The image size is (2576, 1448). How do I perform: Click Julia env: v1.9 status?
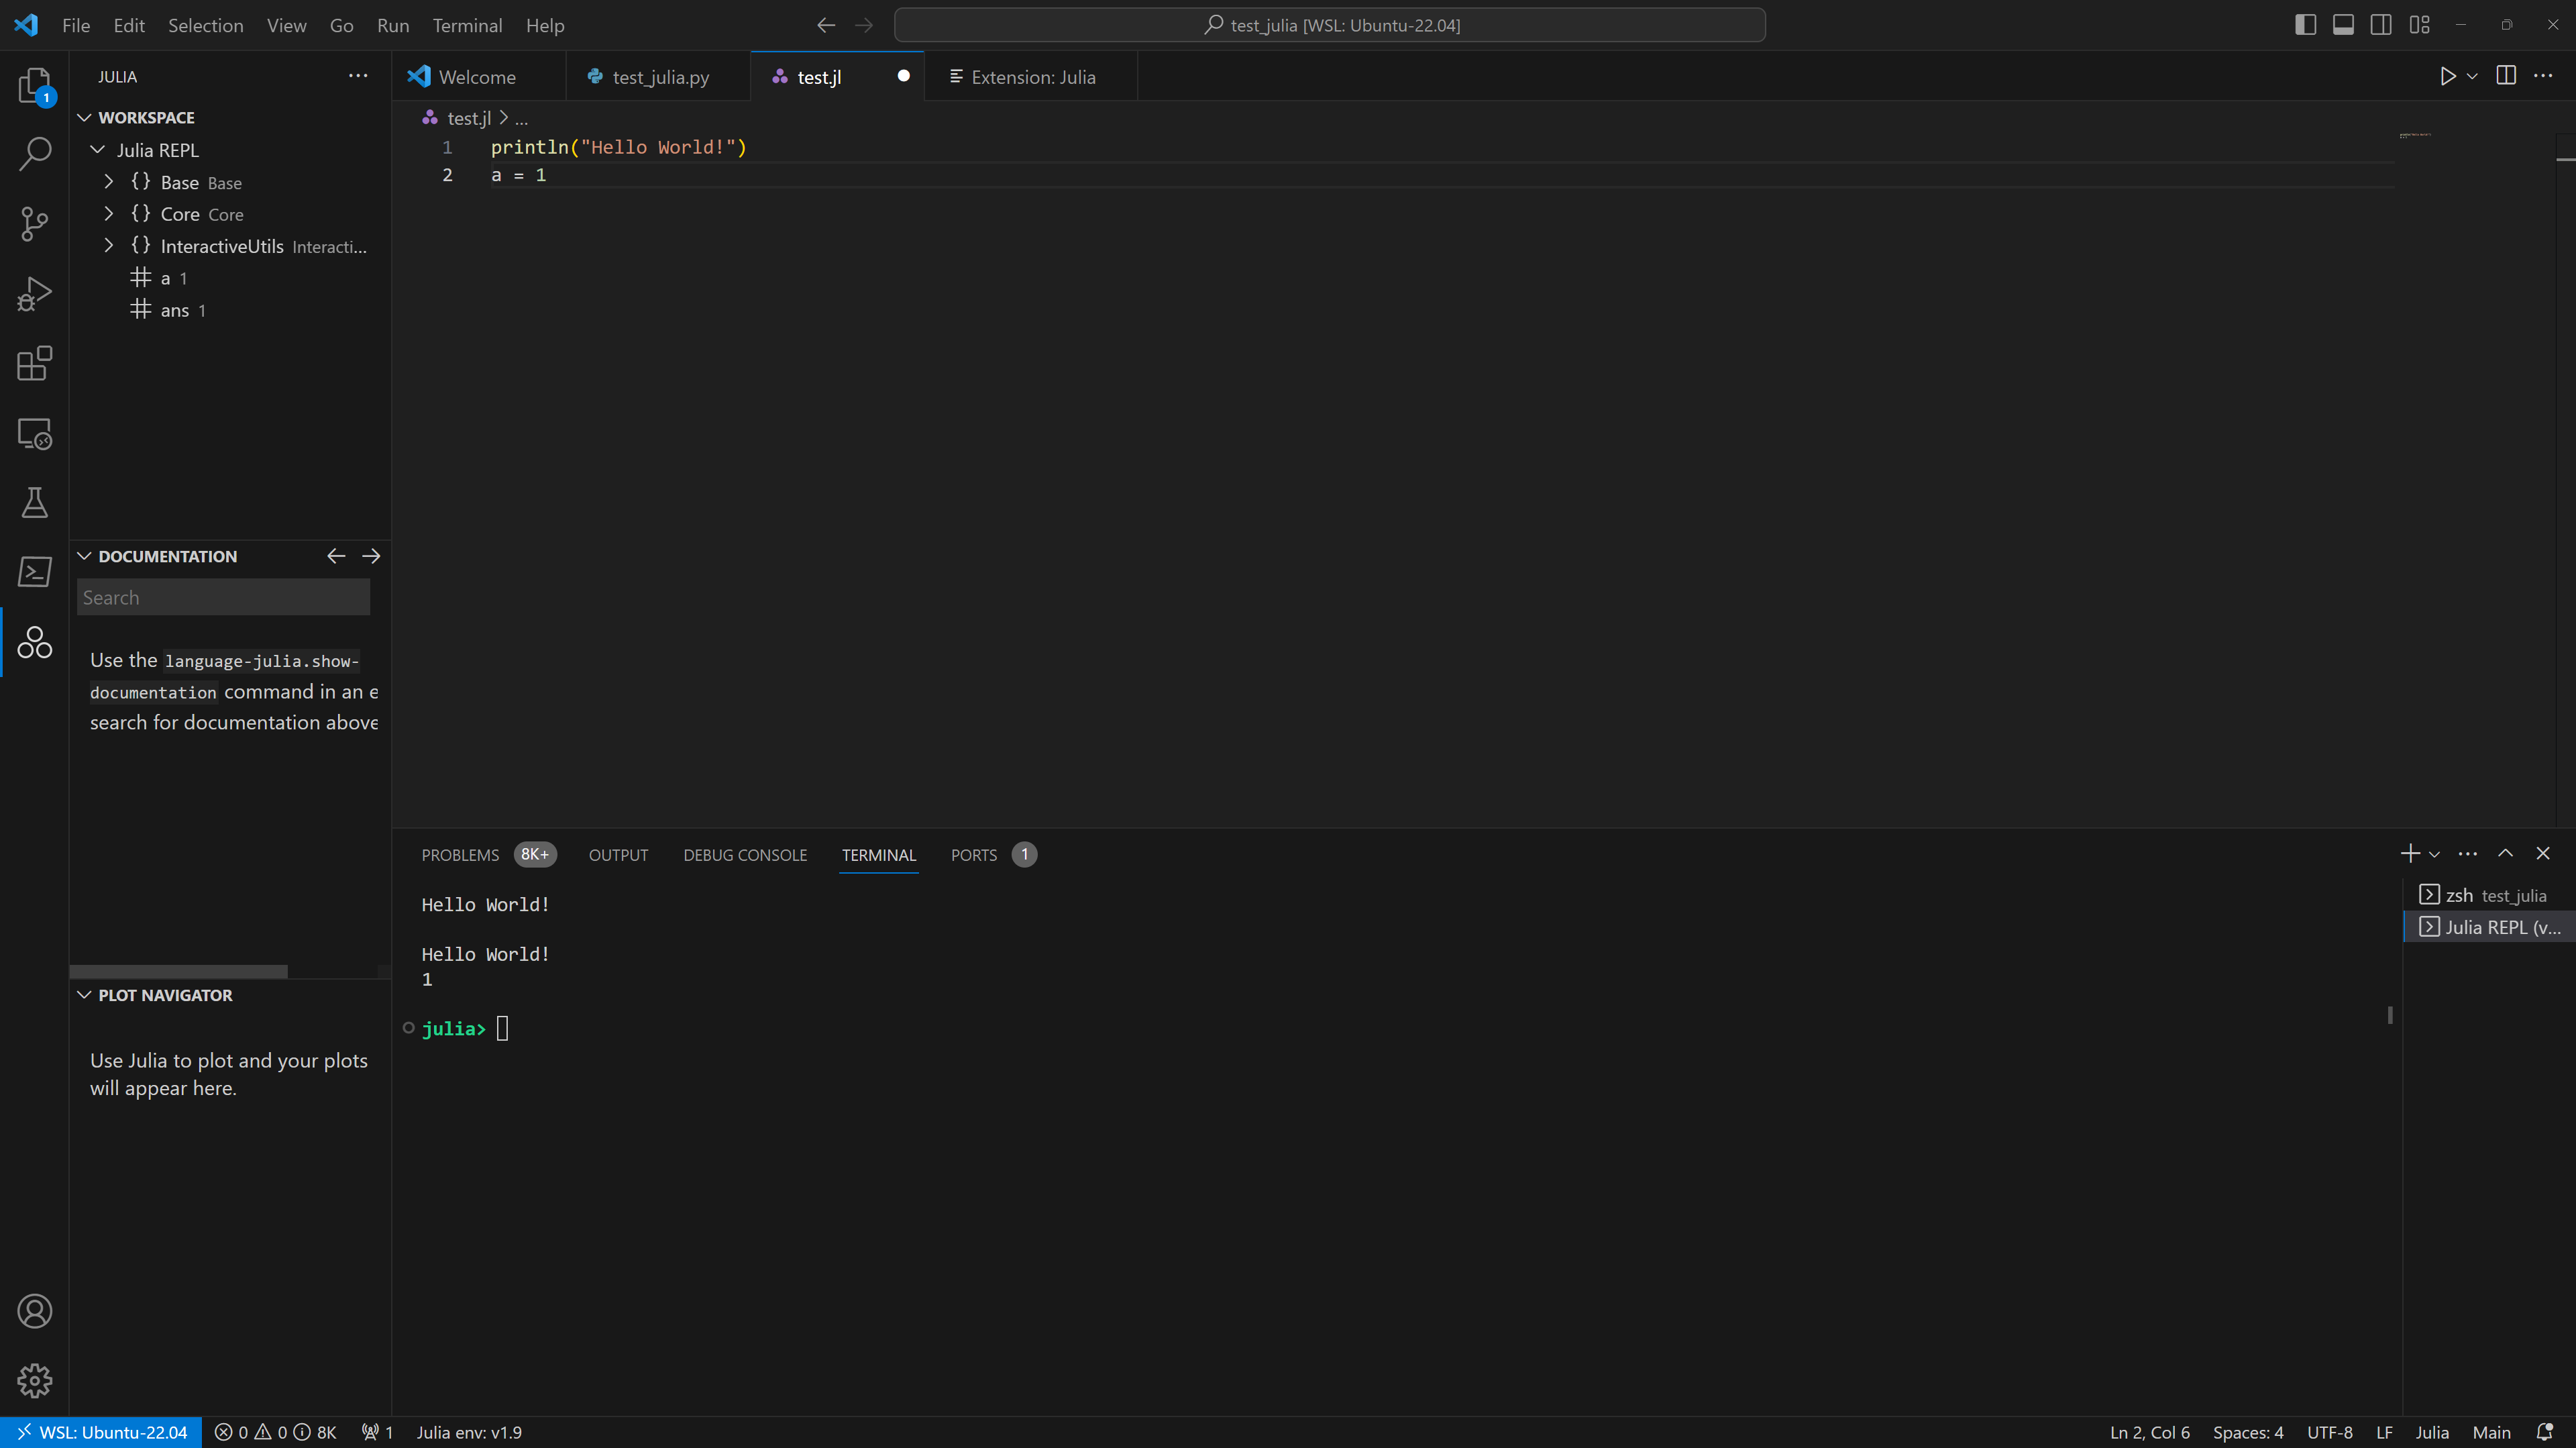(469, 1432)
